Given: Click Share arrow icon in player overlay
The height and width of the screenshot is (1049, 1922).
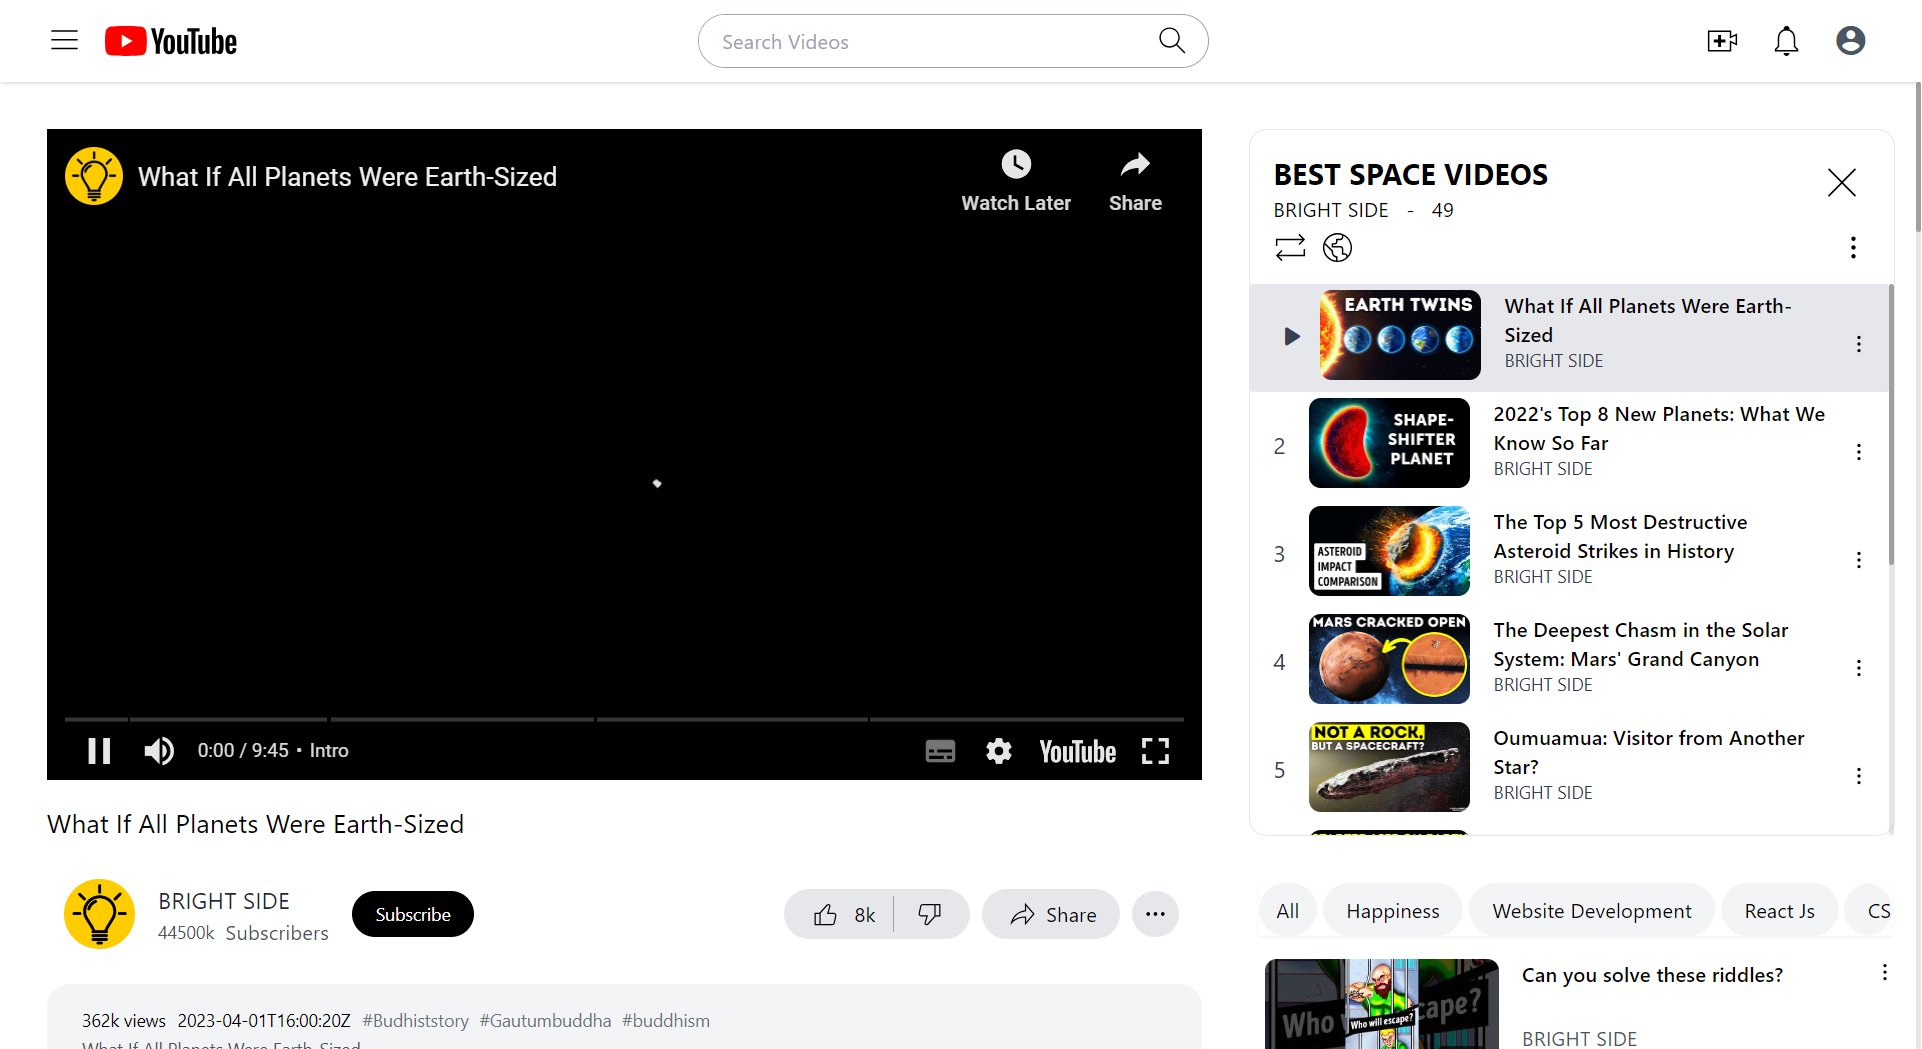Looking at the screenshot, I should click(1135, 164).
